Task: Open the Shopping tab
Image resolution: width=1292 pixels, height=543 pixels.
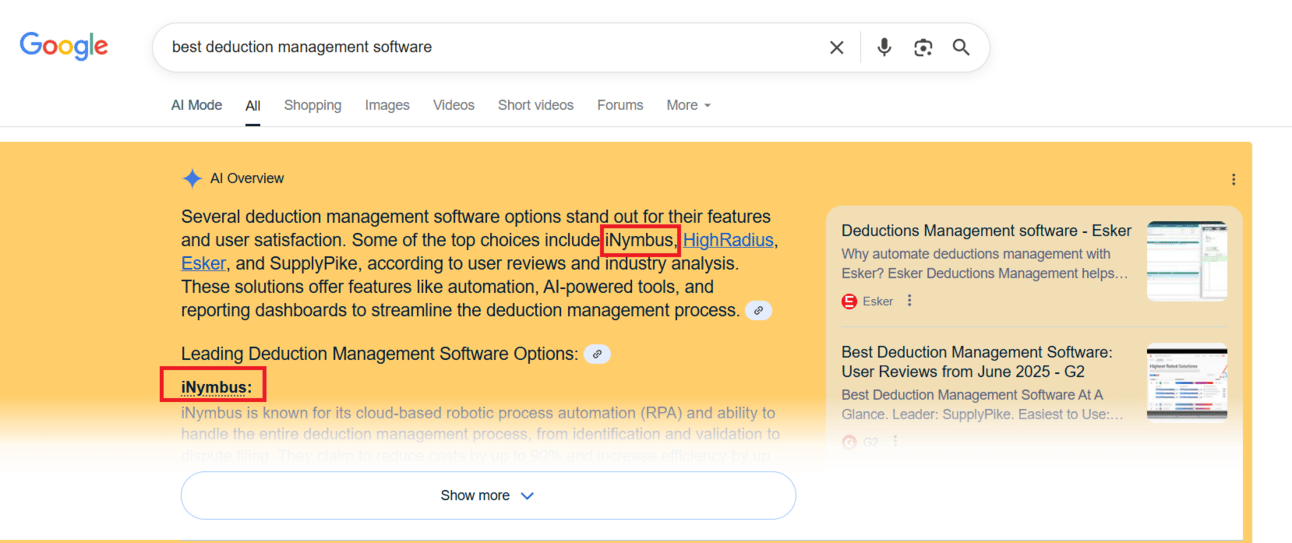Action: 312,105
